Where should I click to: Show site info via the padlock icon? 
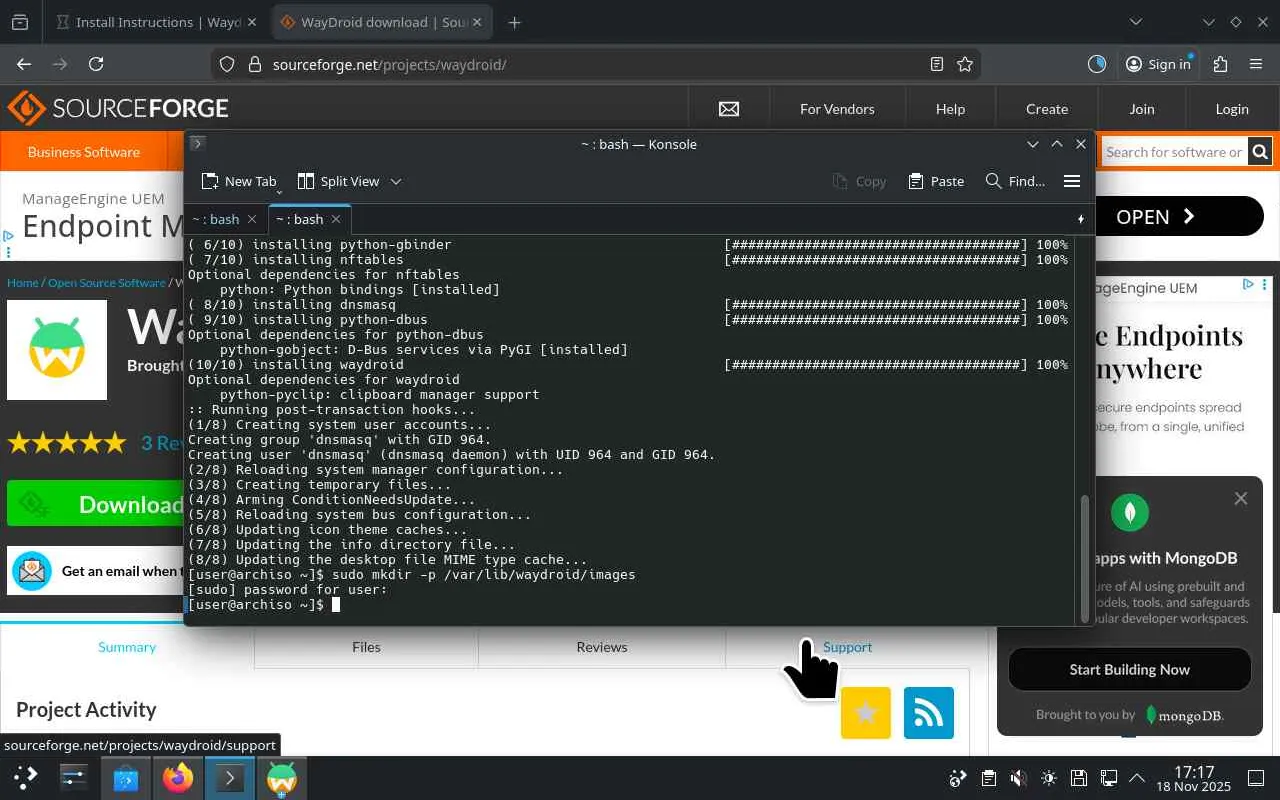point(254,64)
